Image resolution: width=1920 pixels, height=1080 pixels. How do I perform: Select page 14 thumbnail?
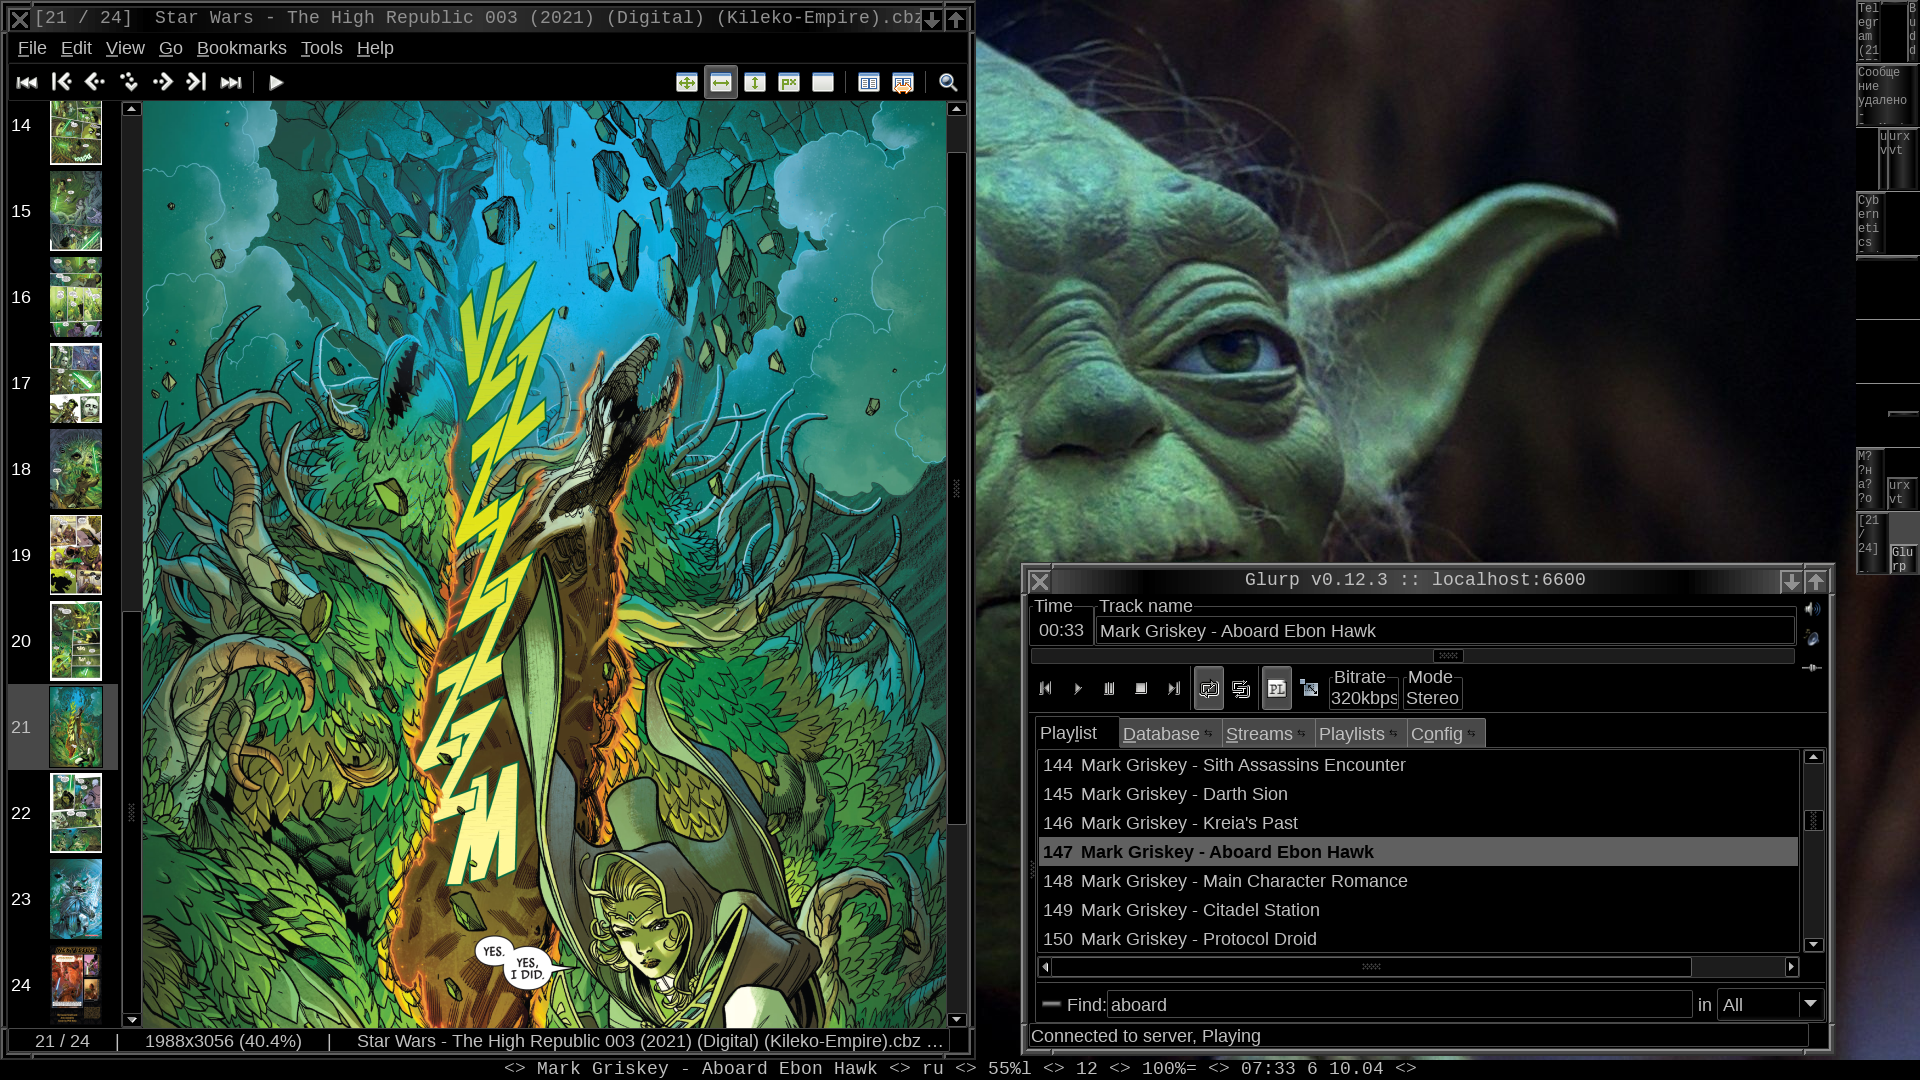(76, 132)
